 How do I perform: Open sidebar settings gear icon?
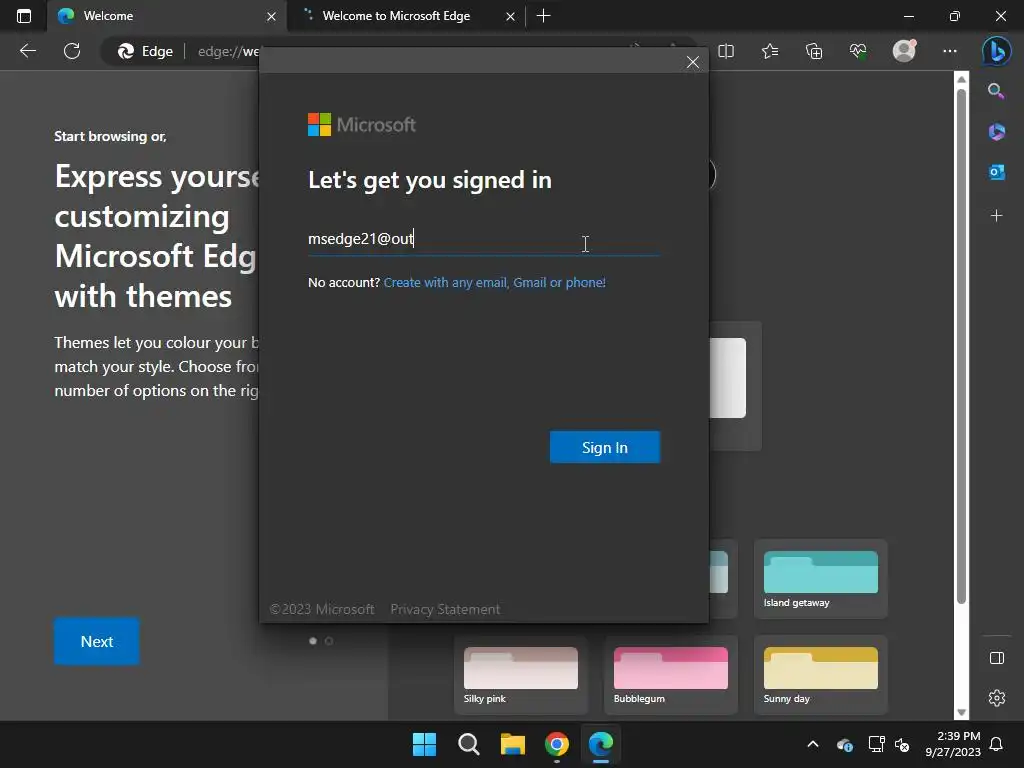[x=997, y=698]
